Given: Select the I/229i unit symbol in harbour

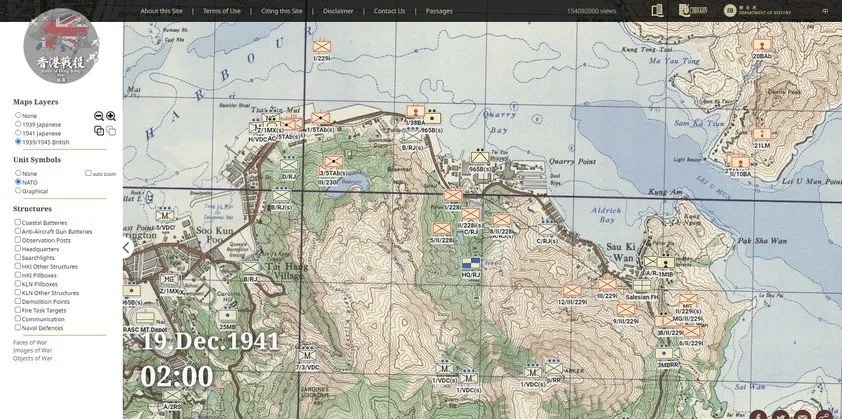Looking at the screenshot, I should click(x=322, y=46).
